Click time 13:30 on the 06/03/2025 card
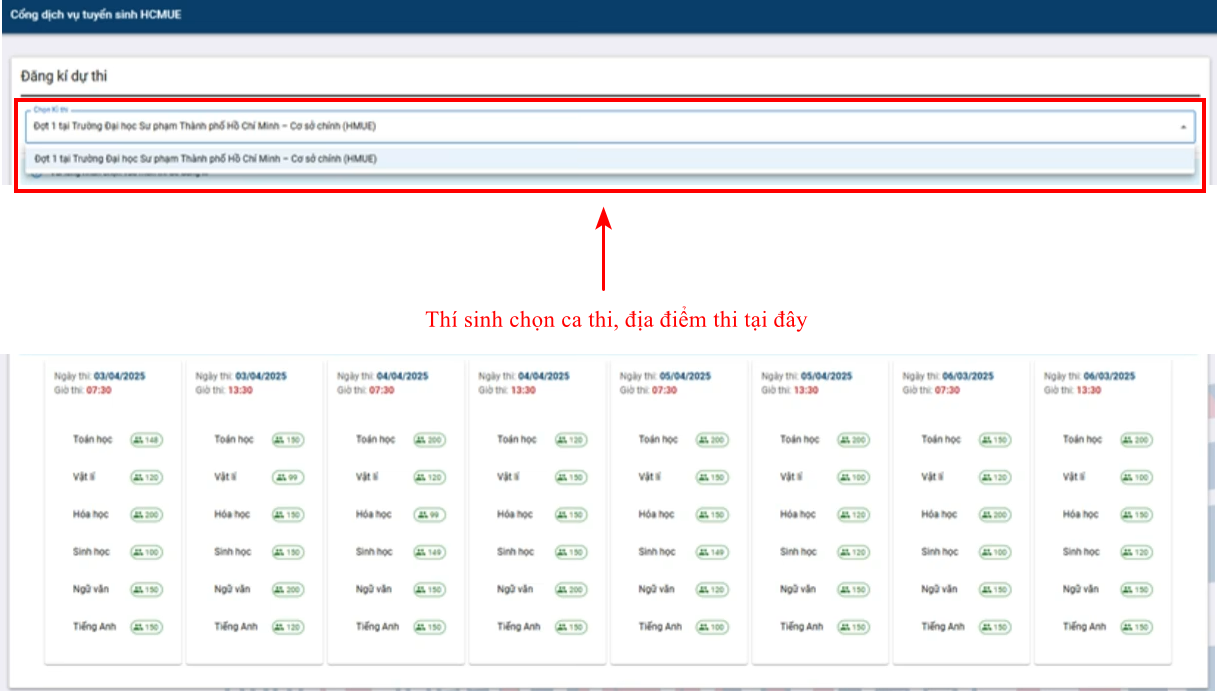1217x691 pixels. pyautogui.click(x=1090, y=390)
